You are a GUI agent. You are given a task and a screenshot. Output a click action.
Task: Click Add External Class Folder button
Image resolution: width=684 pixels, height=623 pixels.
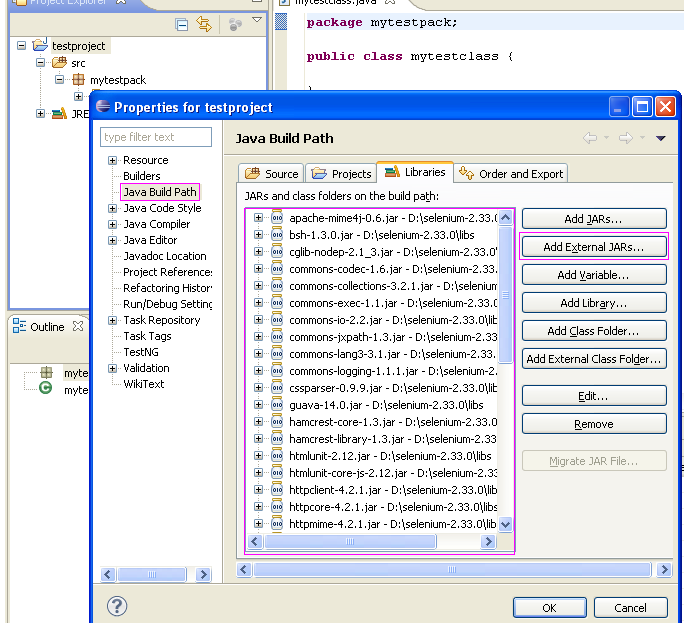tap(594, 359)
